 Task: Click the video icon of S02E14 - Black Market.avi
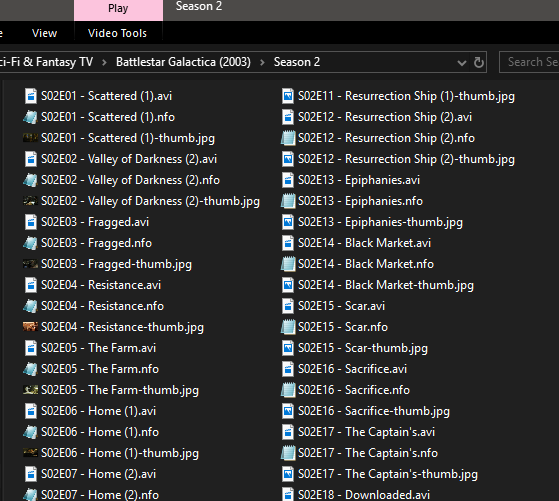(288, 243)
